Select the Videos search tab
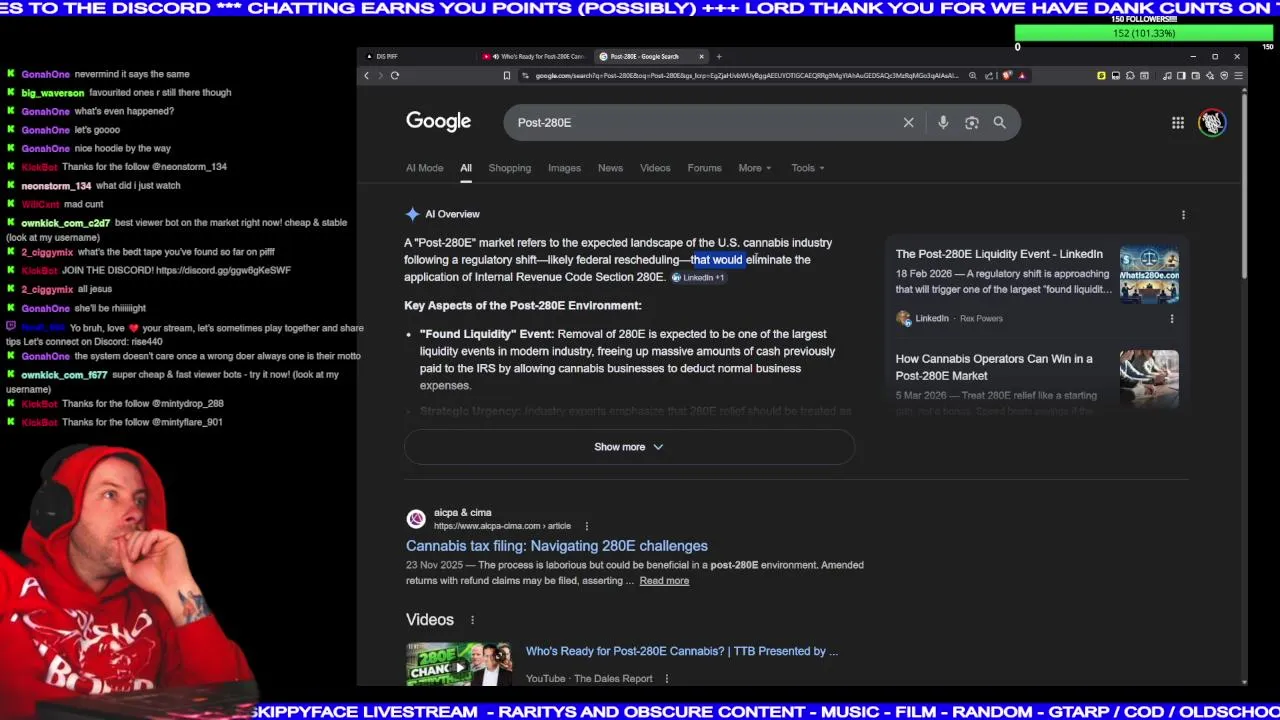 655,168
